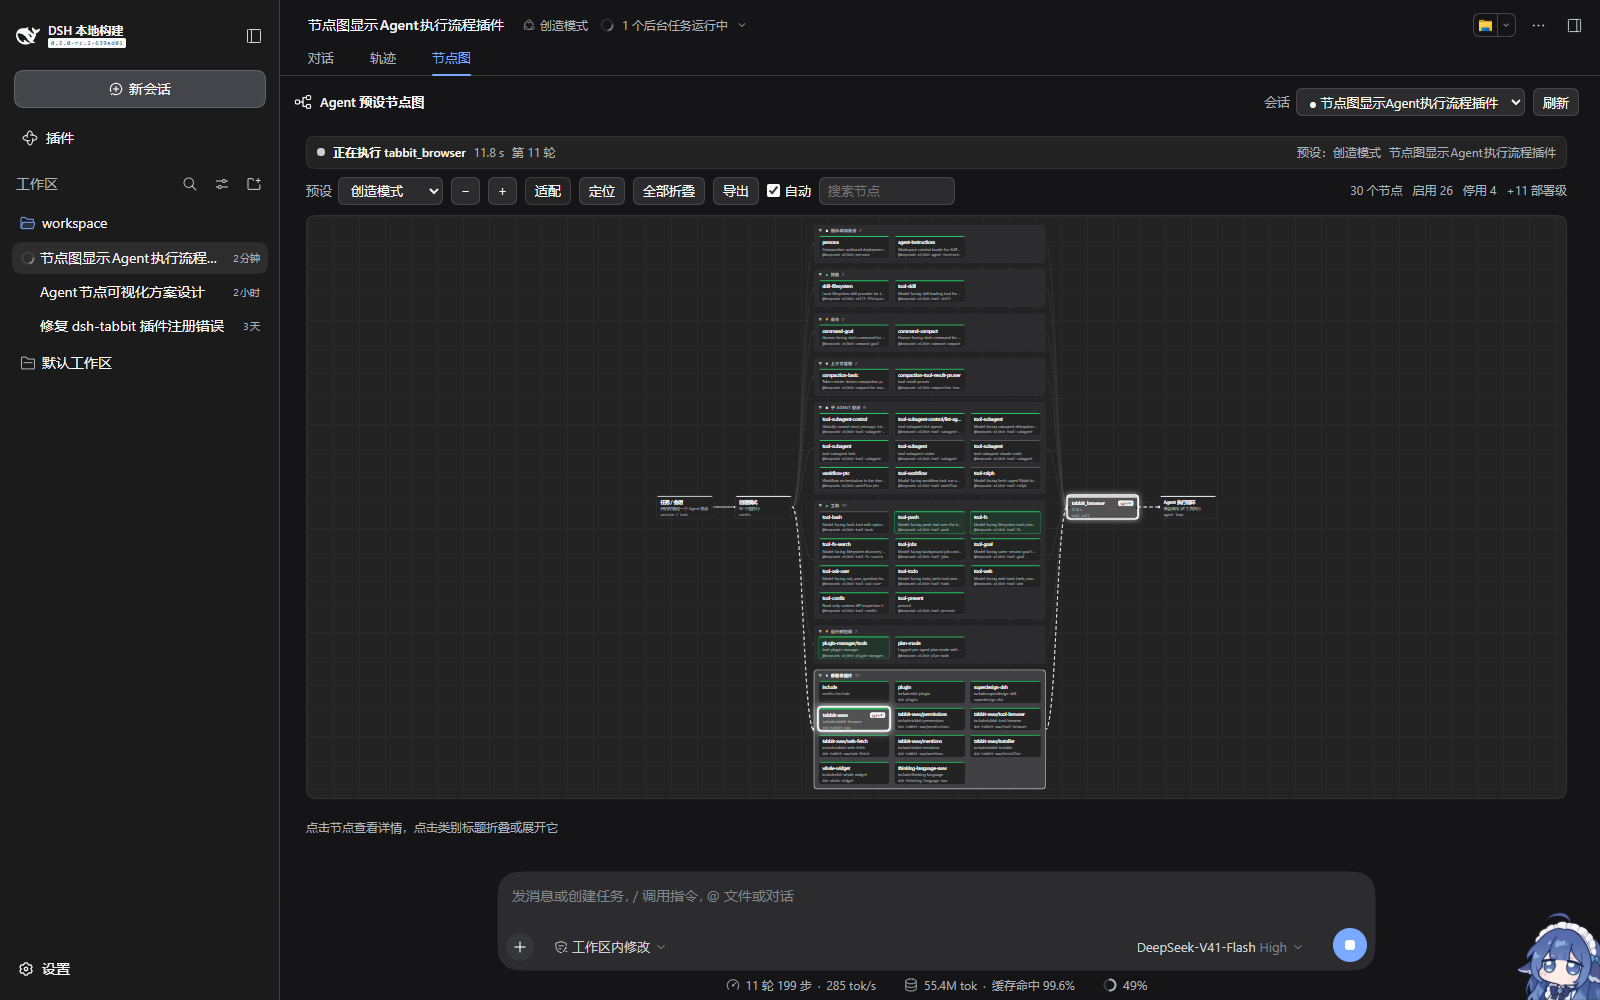1600x1000 pixels.
Task: Select the running tabbit_browser node
Action: [x=1102, y=507]
